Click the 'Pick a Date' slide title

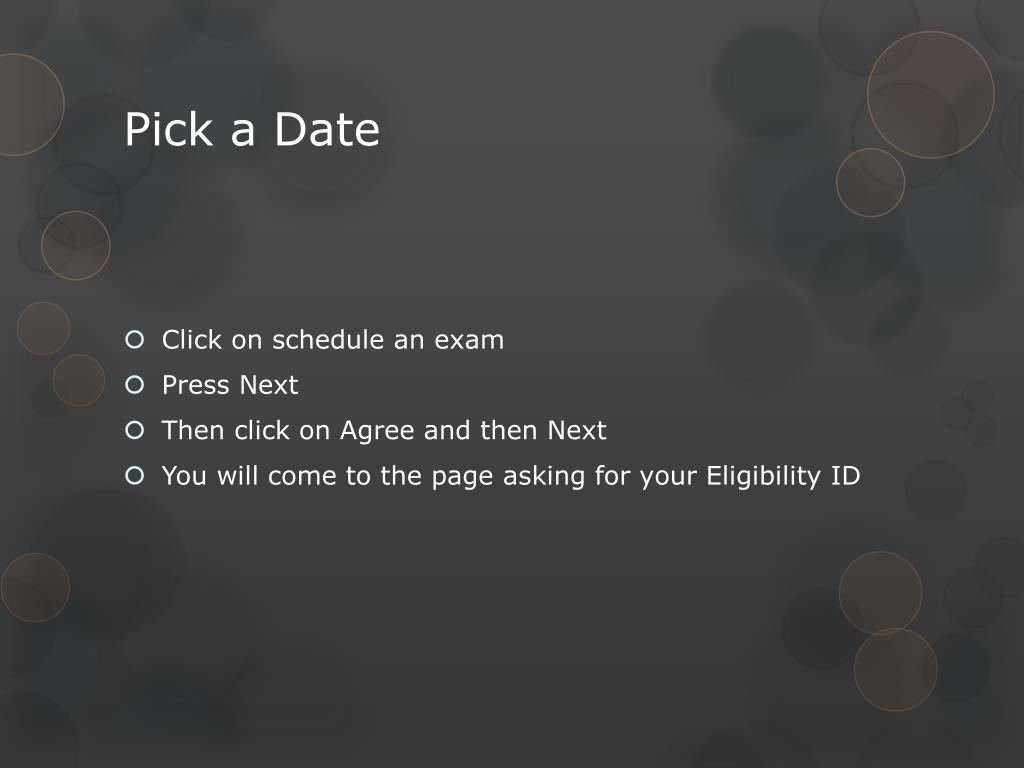coord(252,129)
